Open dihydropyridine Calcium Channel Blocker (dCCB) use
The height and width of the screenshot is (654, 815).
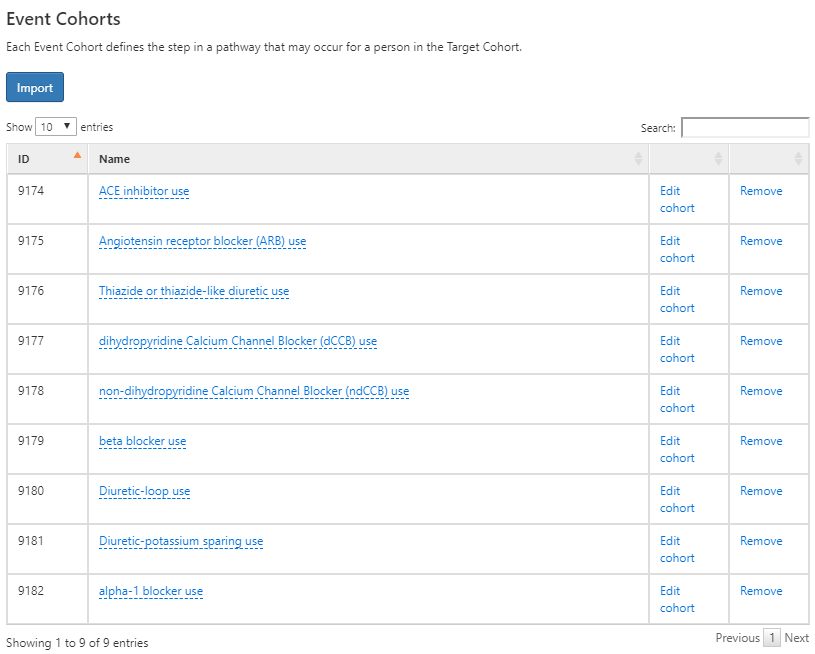pos(238,341)
